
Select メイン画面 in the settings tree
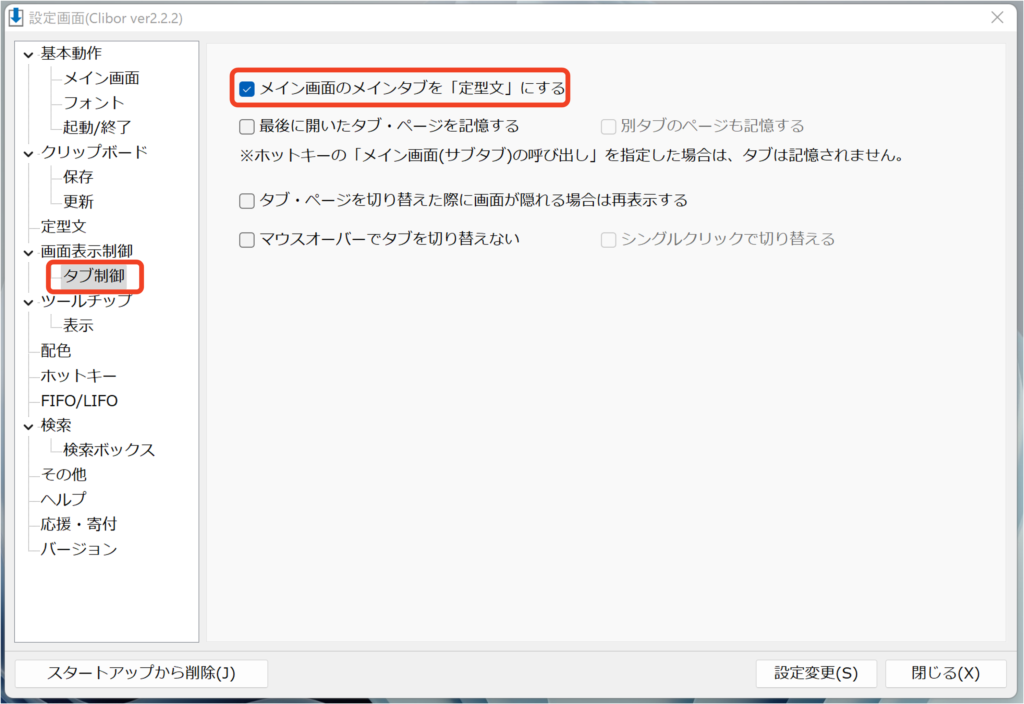pyautogui.click(x=101, y=78)
